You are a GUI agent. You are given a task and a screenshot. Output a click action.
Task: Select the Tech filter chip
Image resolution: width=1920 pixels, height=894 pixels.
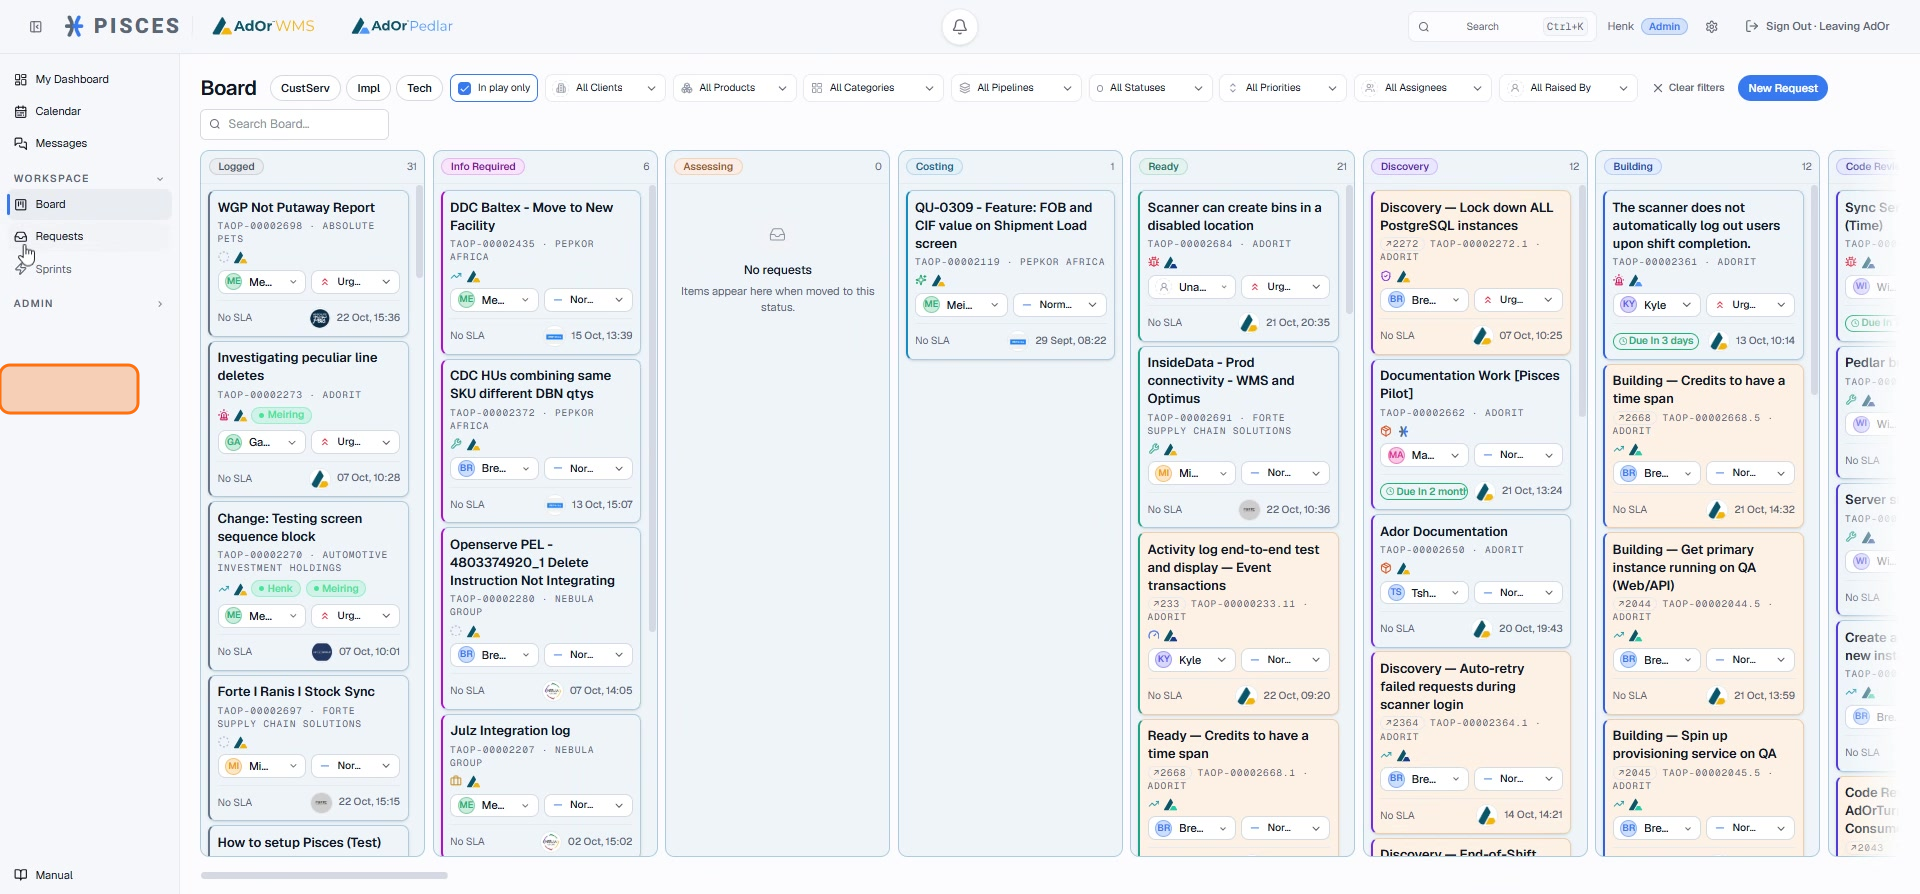(x=420, y=88)
